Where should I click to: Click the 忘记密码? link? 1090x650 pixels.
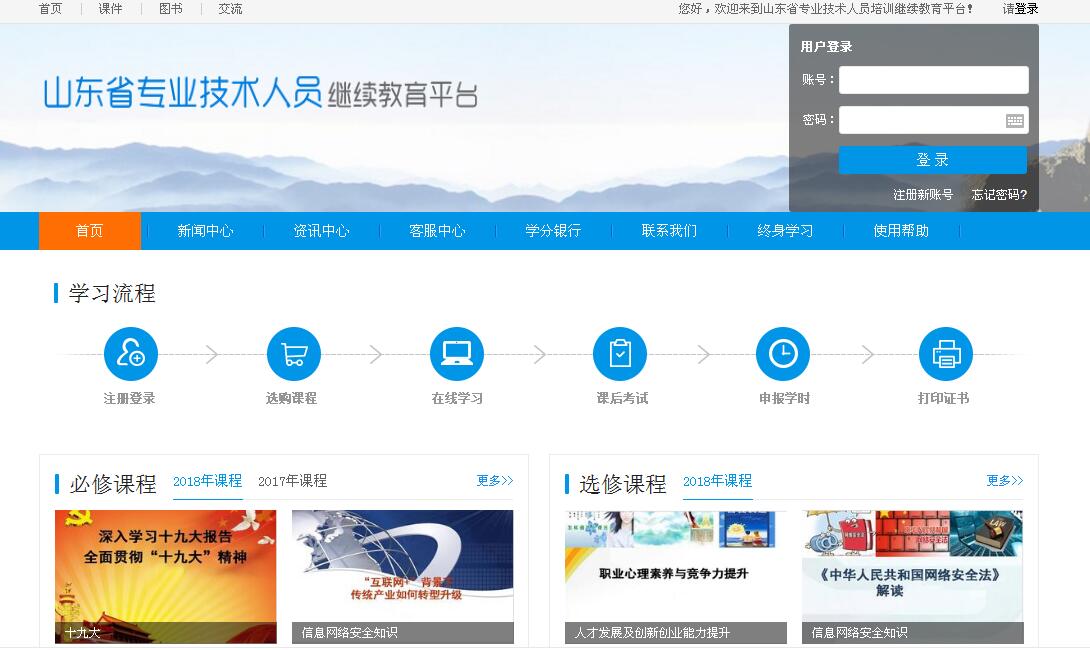[x=999, y=195]
